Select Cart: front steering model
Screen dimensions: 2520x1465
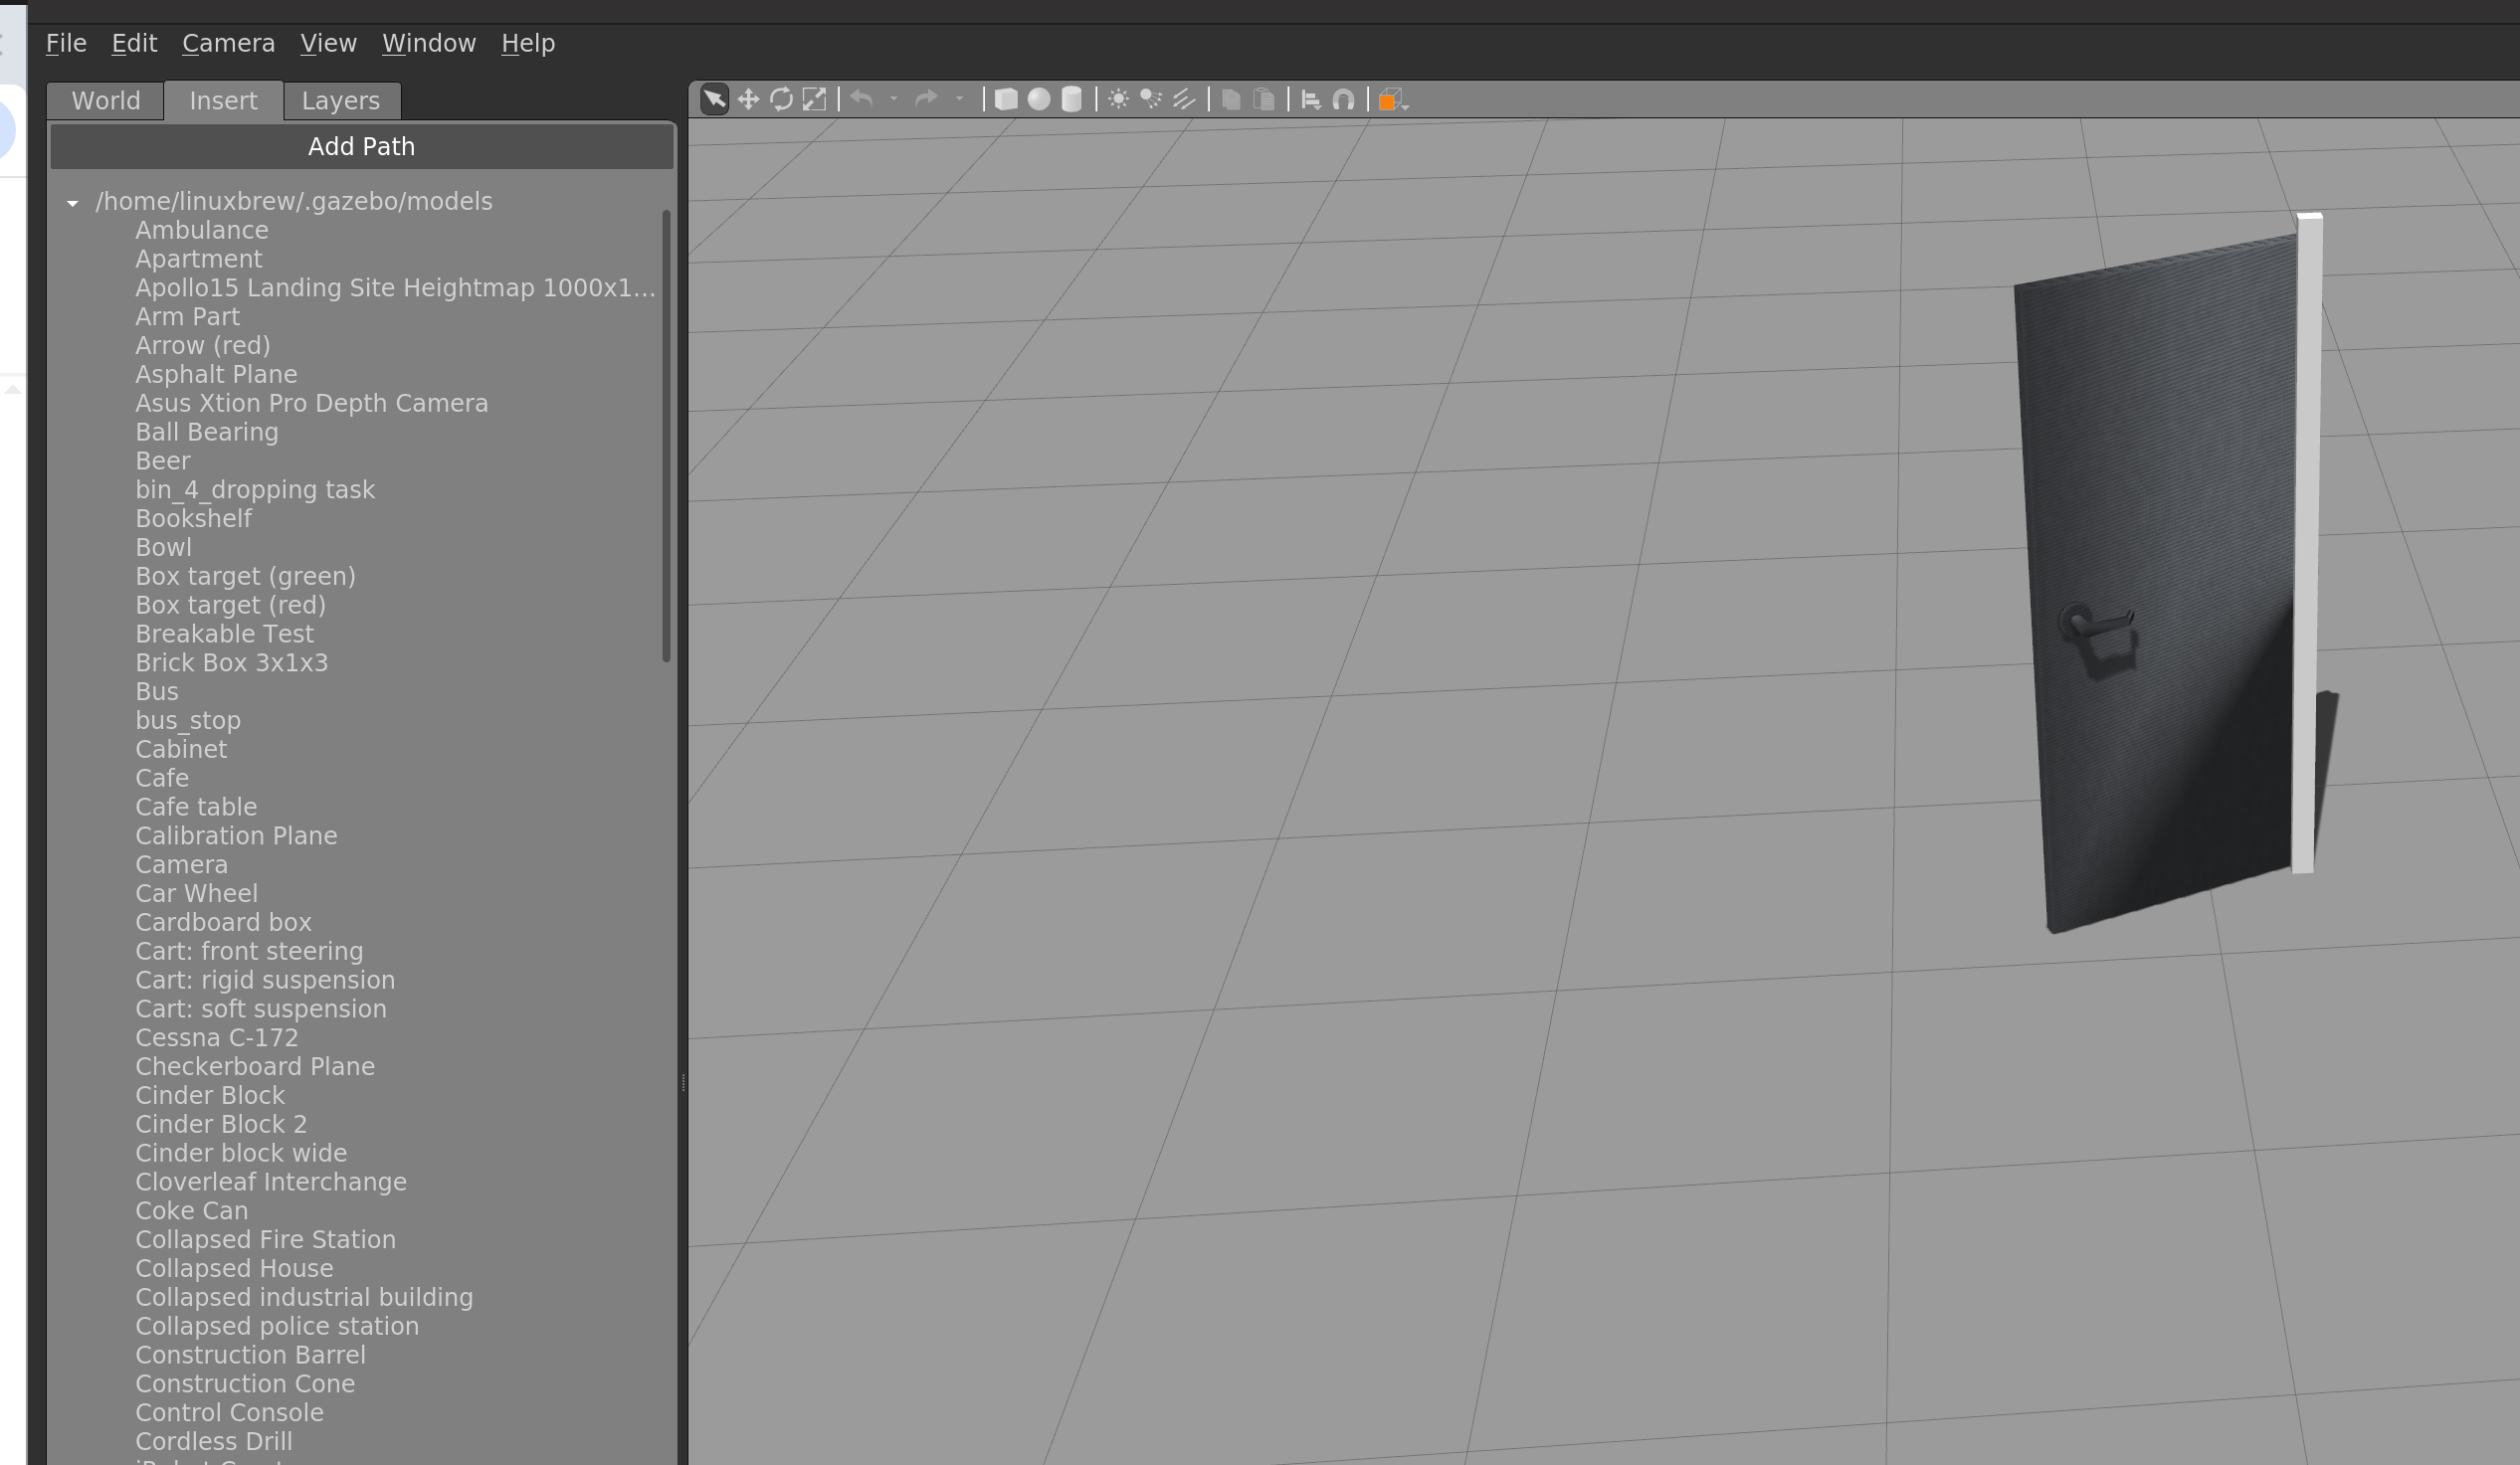click(x=249, y=952)
